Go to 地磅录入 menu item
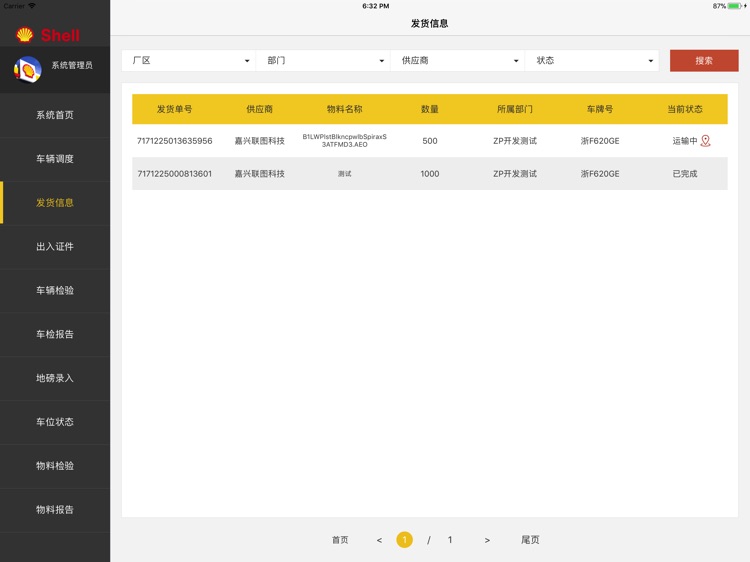 [55, 378]
